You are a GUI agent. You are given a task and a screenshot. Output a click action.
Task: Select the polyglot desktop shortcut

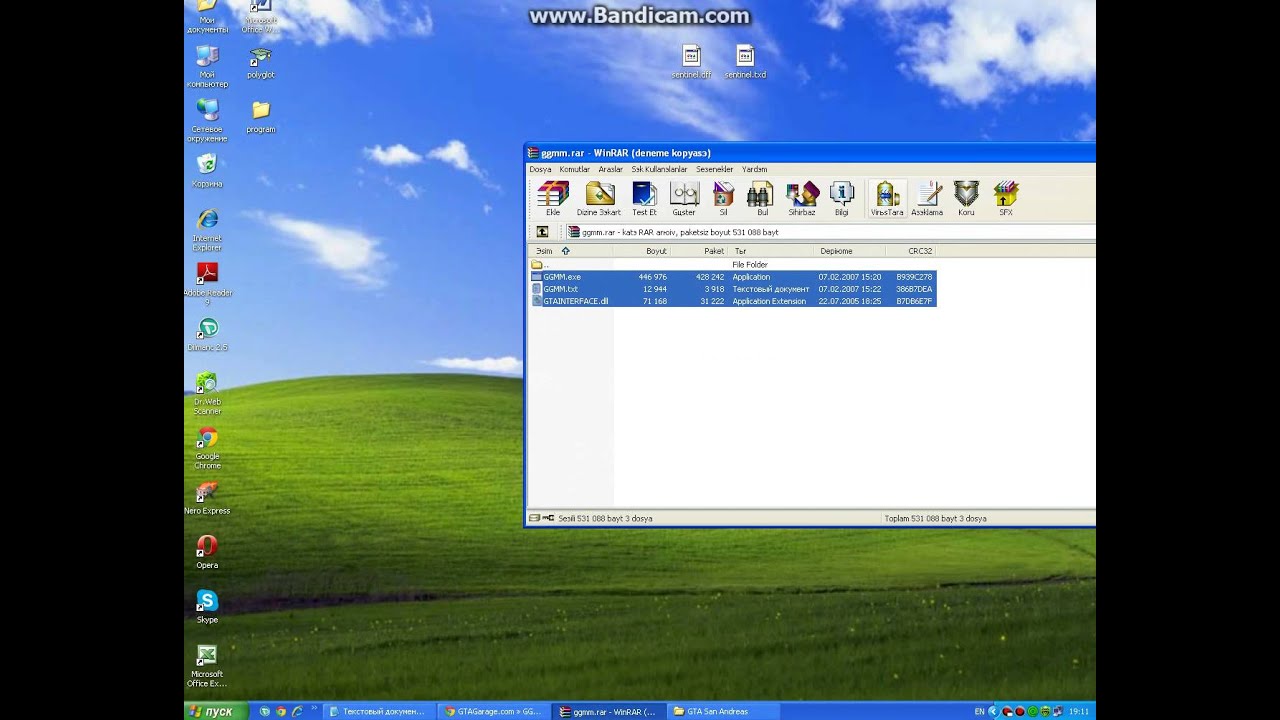[260, 62]
